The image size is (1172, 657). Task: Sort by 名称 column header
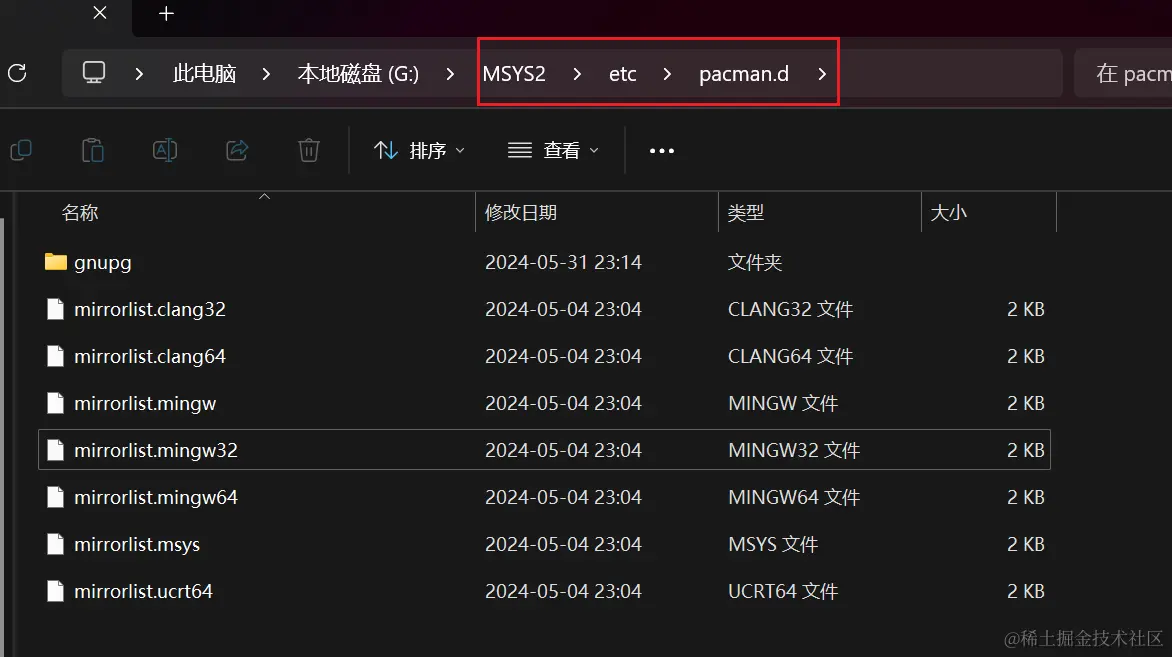click(80, 212)
